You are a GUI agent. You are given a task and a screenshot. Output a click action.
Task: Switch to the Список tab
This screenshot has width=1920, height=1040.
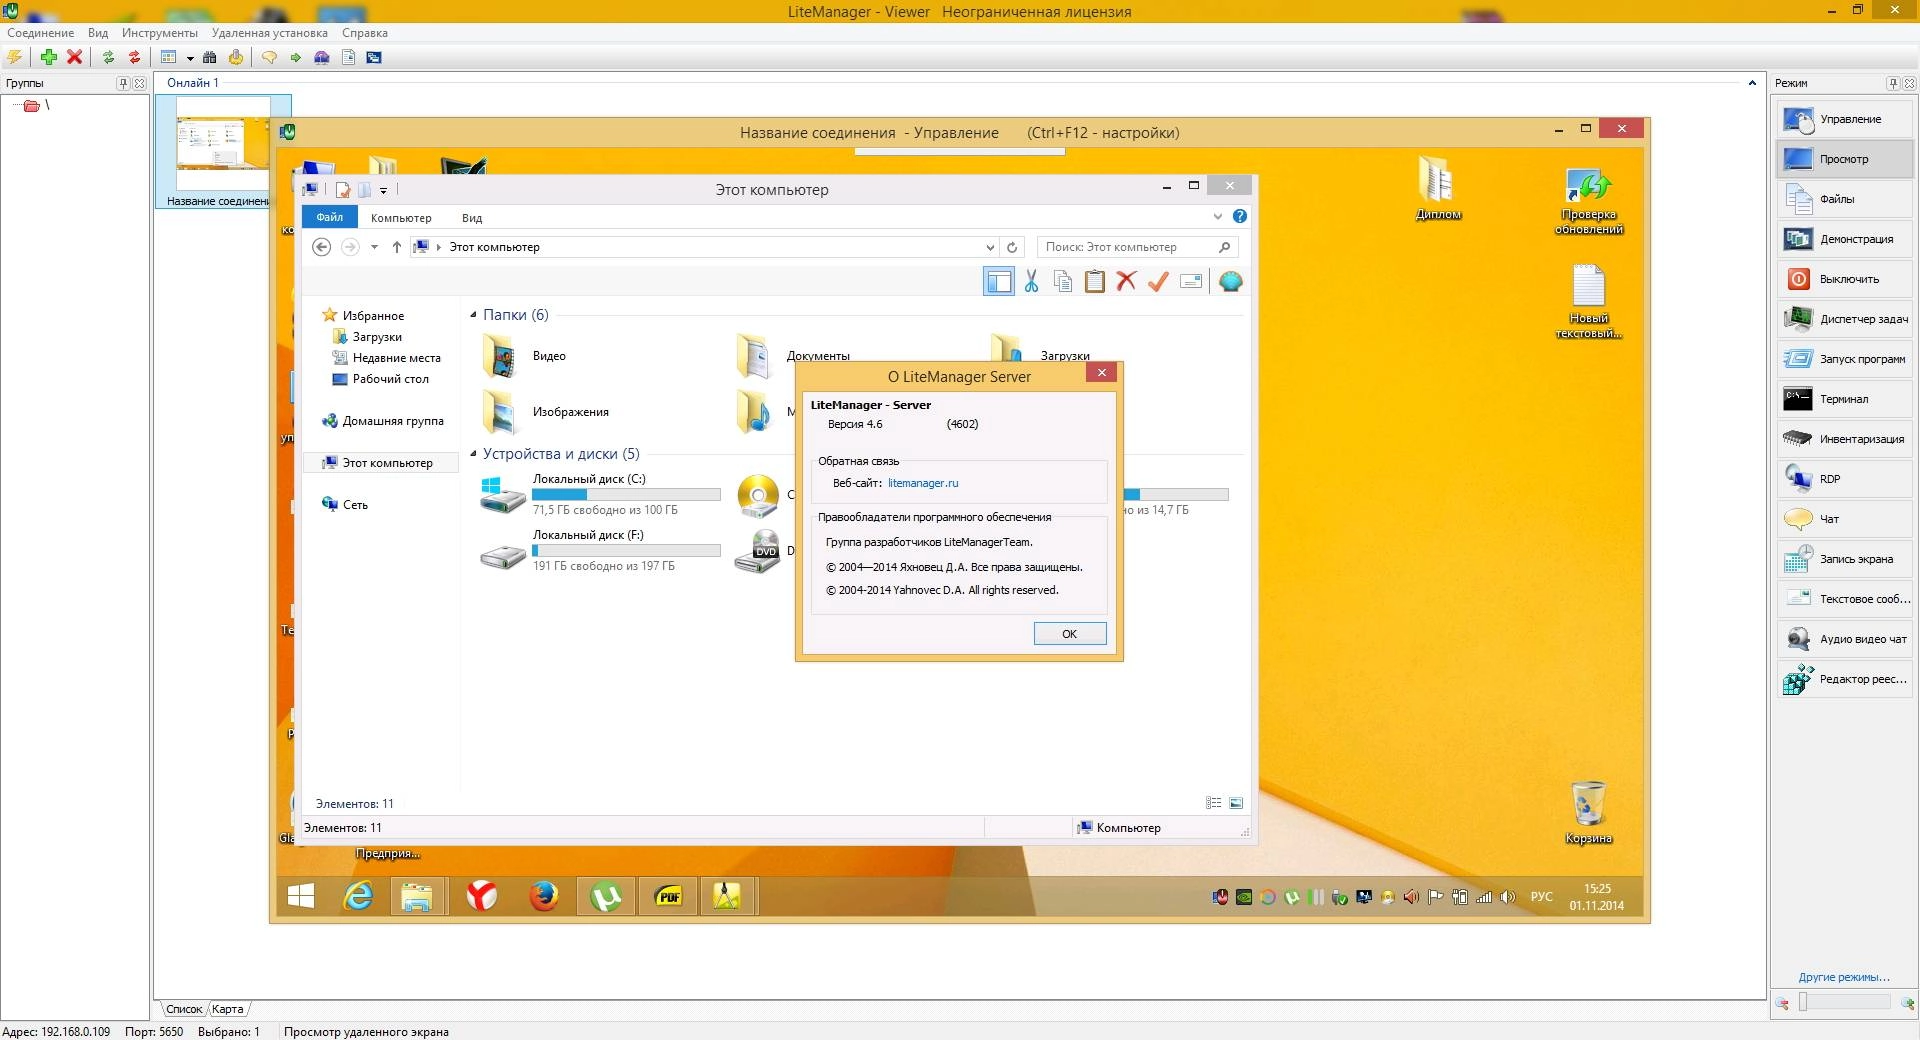point(183,1009)
